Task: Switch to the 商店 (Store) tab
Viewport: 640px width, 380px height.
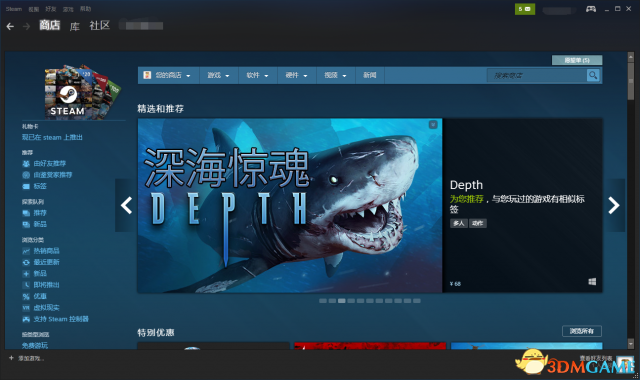Action: pos(49,25)
